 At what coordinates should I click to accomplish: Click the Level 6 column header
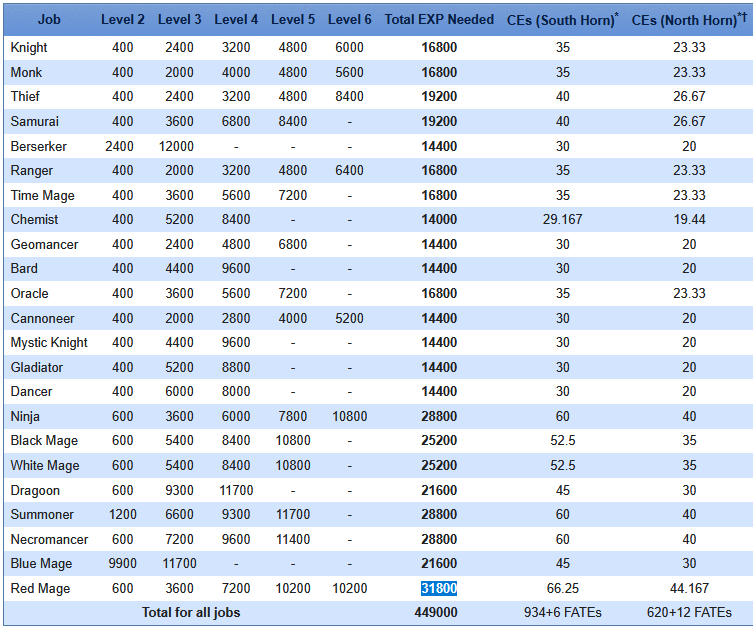coord(349,20)
